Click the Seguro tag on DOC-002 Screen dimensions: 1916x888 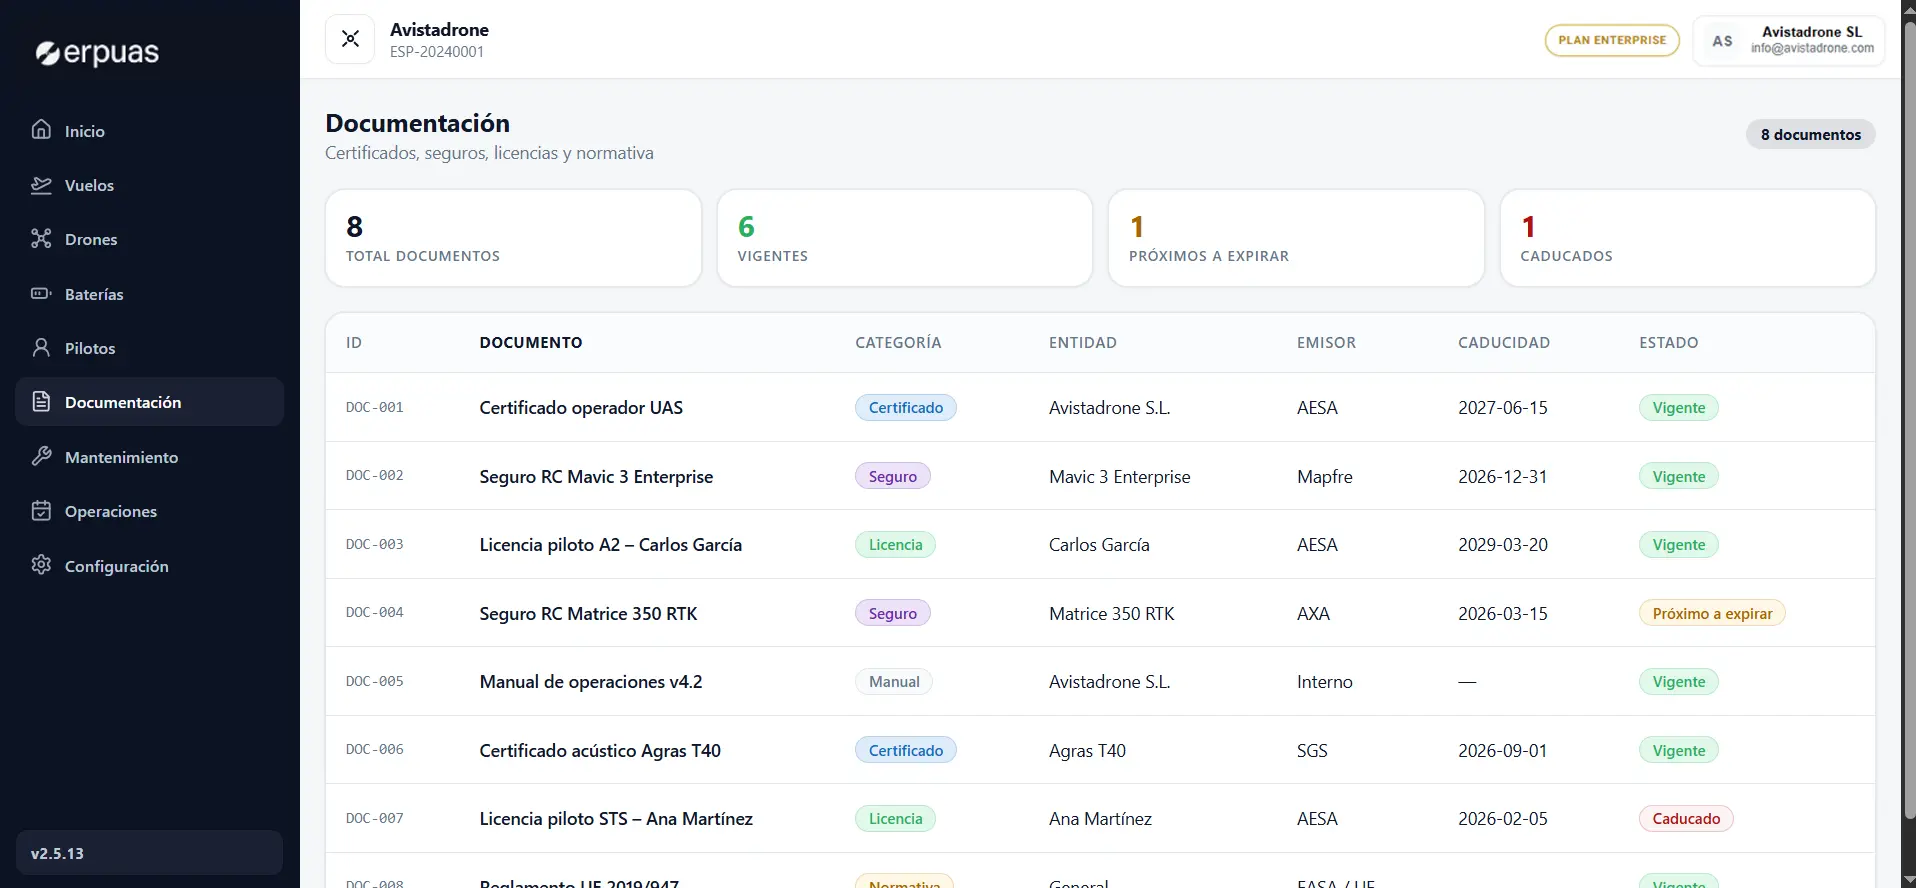click(893, 476)
